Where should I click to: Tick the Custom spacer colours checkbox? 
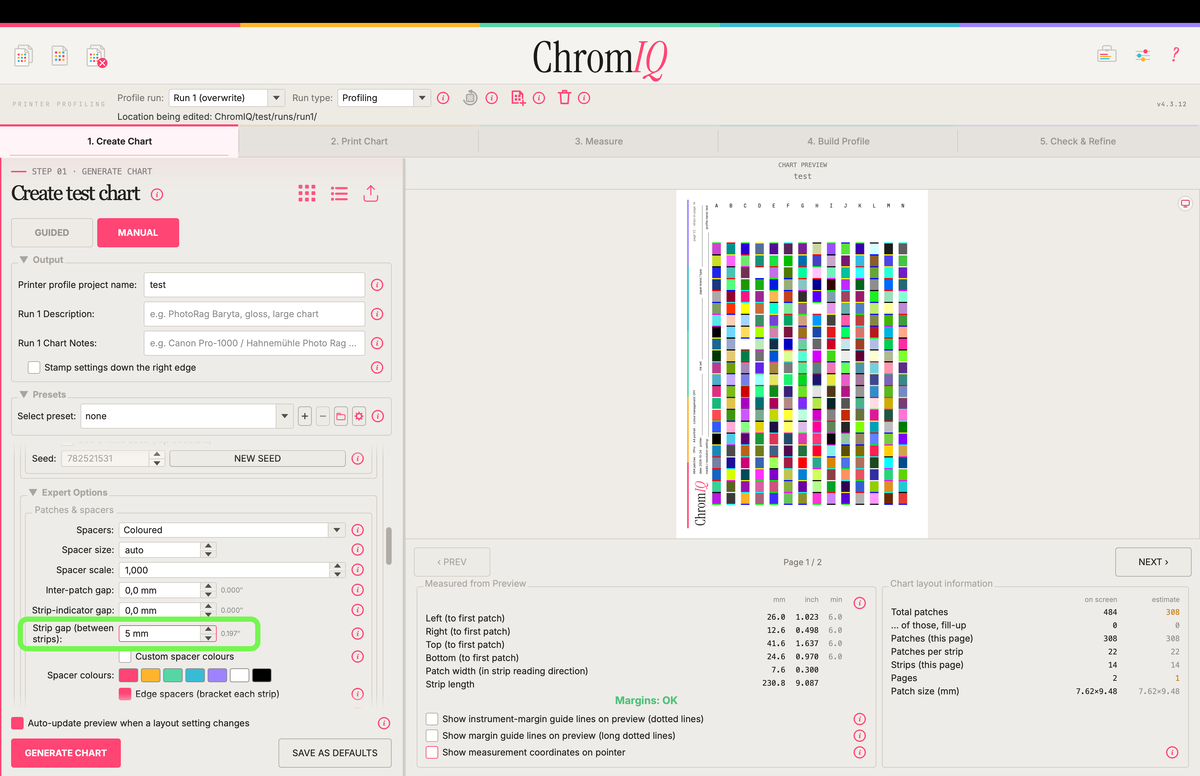click(x=125, y=657)
